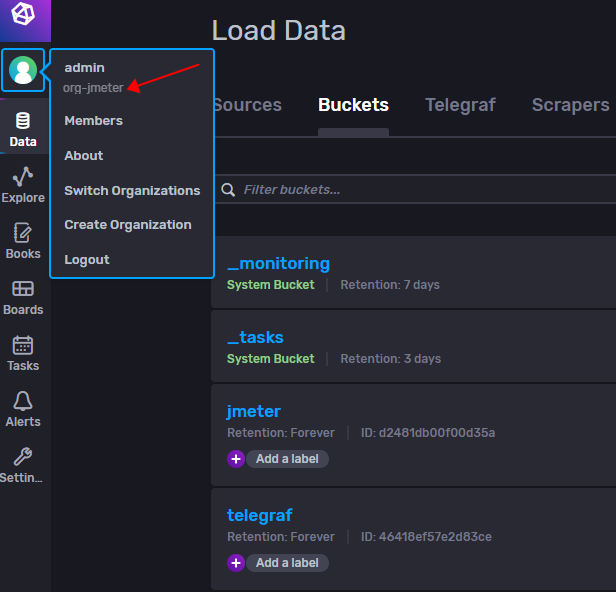Click the purple plus on telegraf bucket
Image resolution: width=616 pixels, height=592 pixels.
[236, 563]
